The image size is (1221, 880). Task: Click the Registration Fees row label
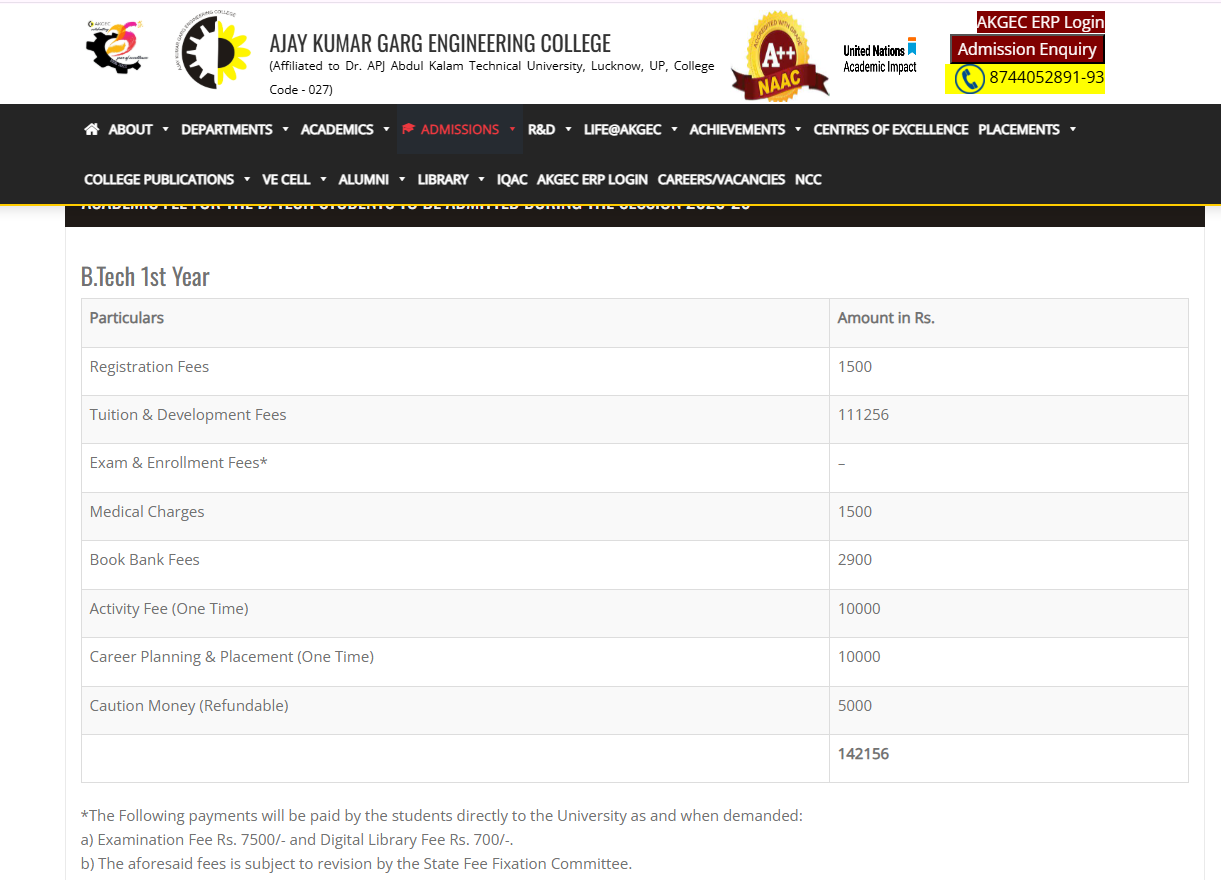click(x=149, y=367)
